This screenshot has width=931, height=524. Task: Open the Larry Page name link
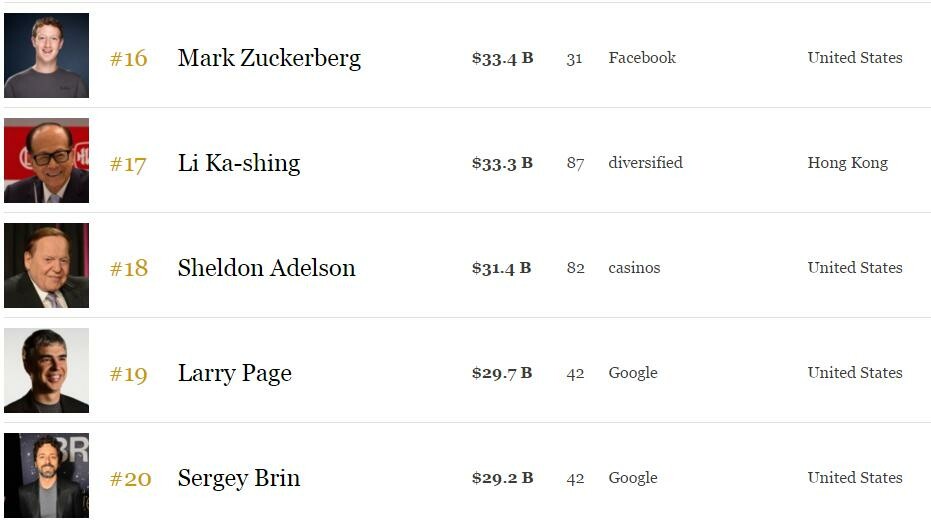coord(235,374)
